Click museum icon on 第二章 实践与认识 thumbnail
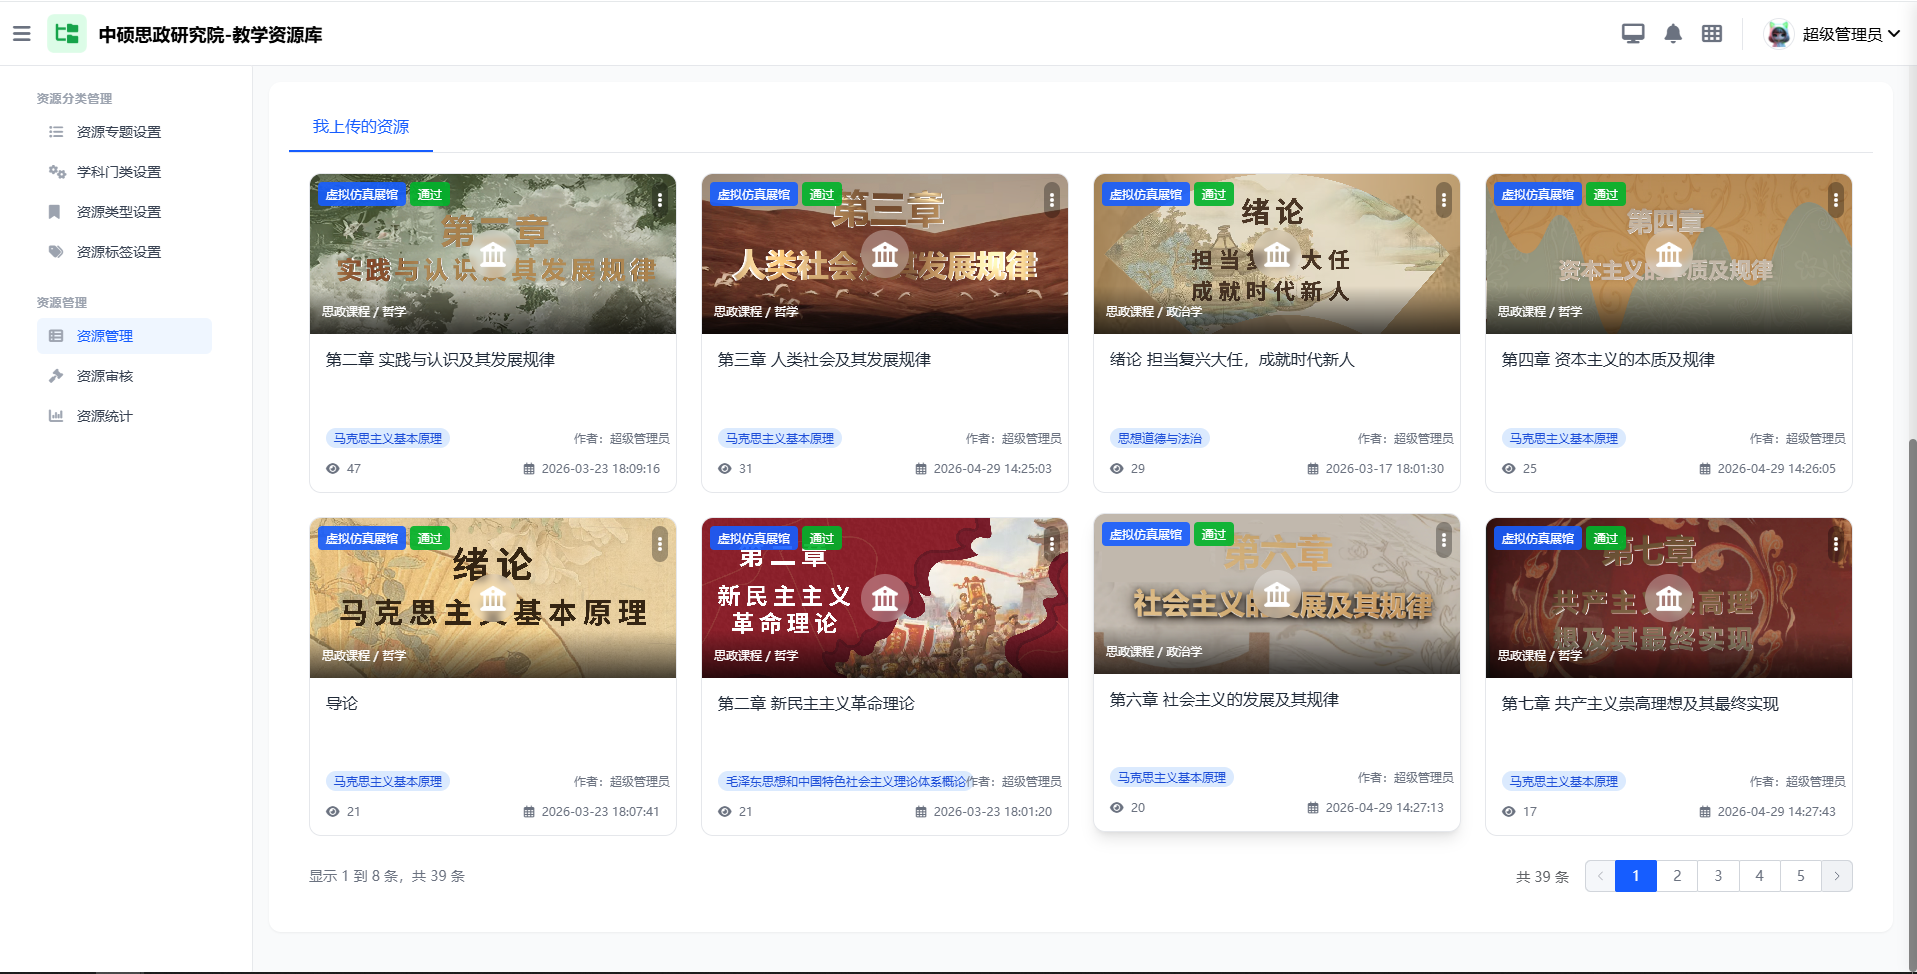 pyautogui.click(x=493, y=255)
